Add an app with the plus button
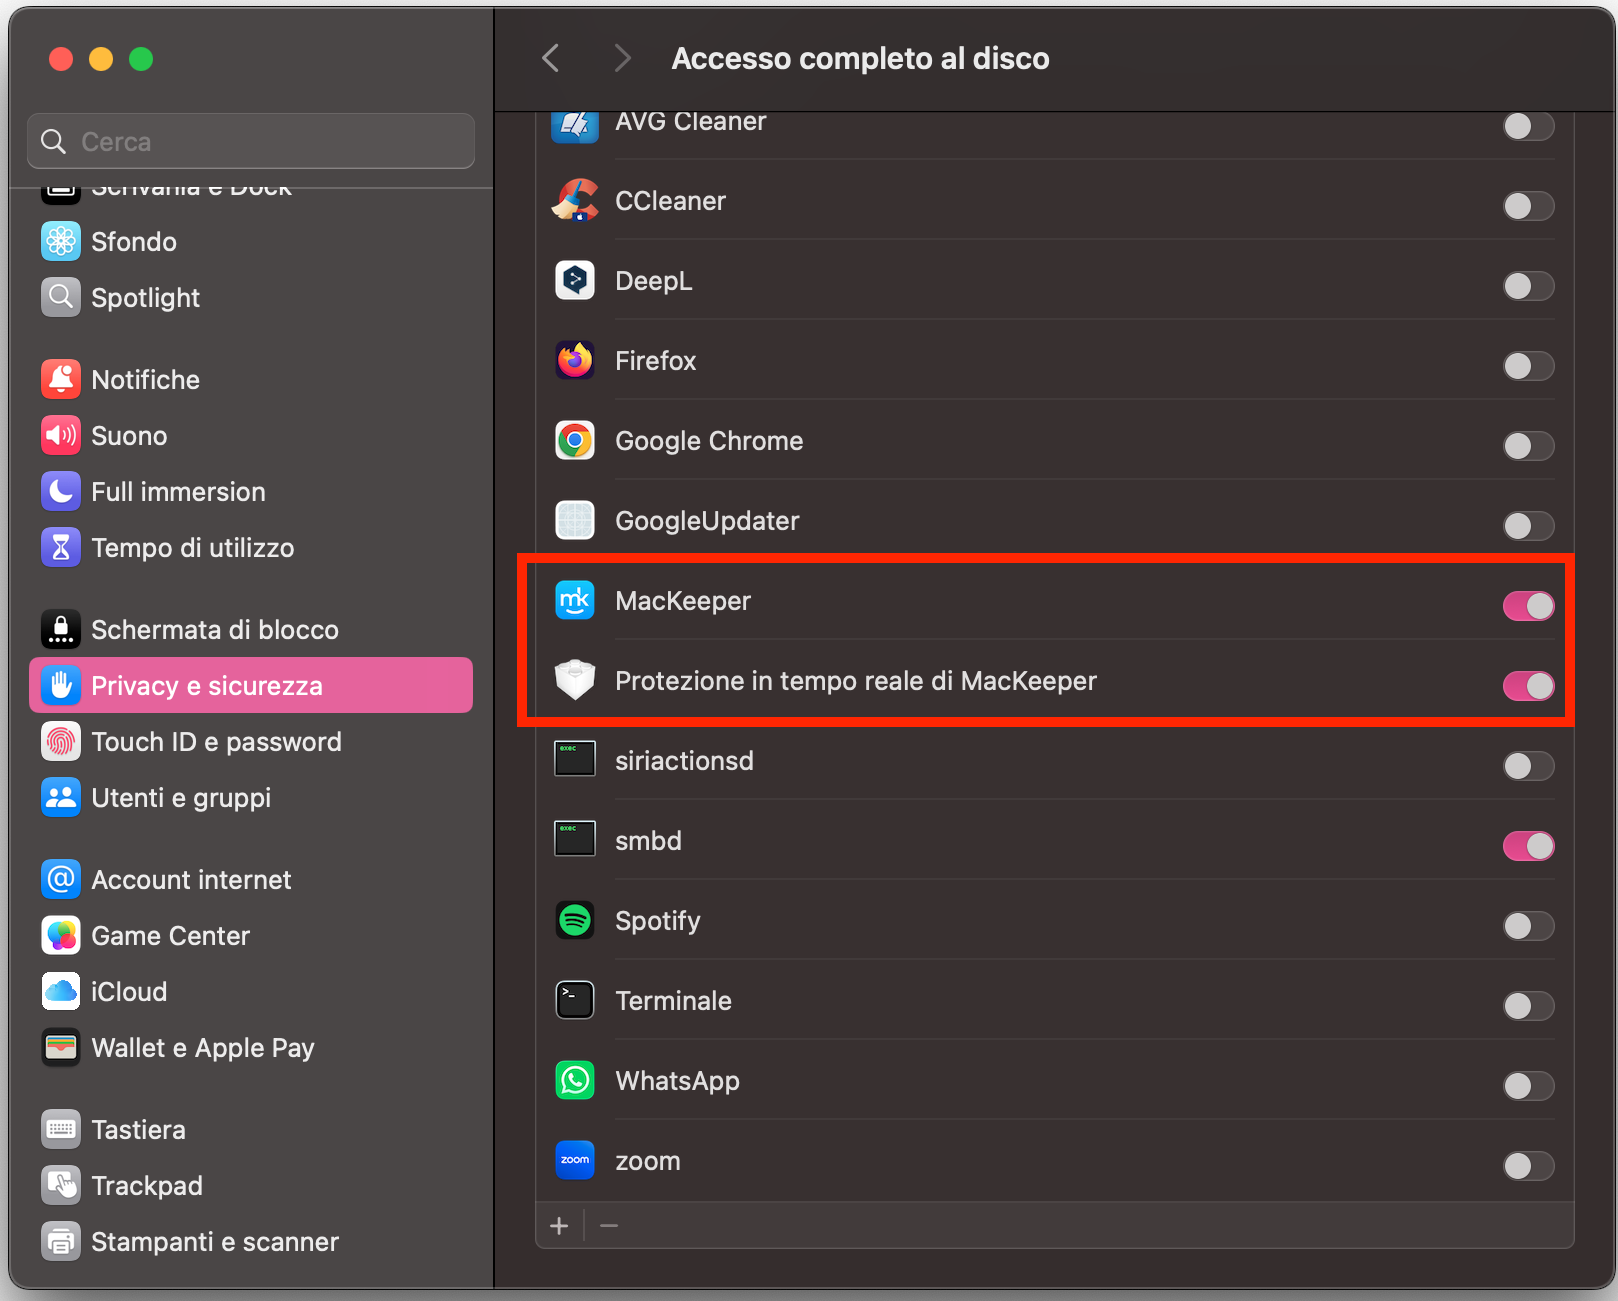Screen dimensions: 1618x1301 click(x=559, y=1225)
